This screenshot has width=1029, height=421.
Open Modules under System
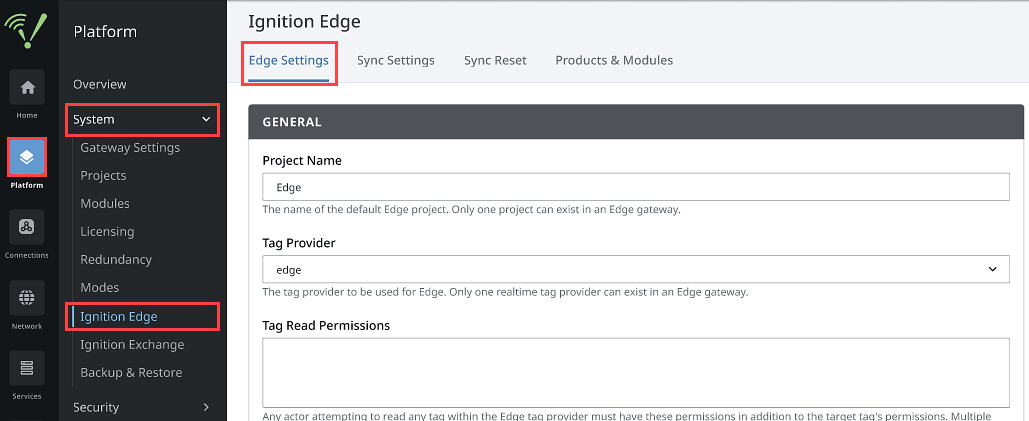point(105,203)
